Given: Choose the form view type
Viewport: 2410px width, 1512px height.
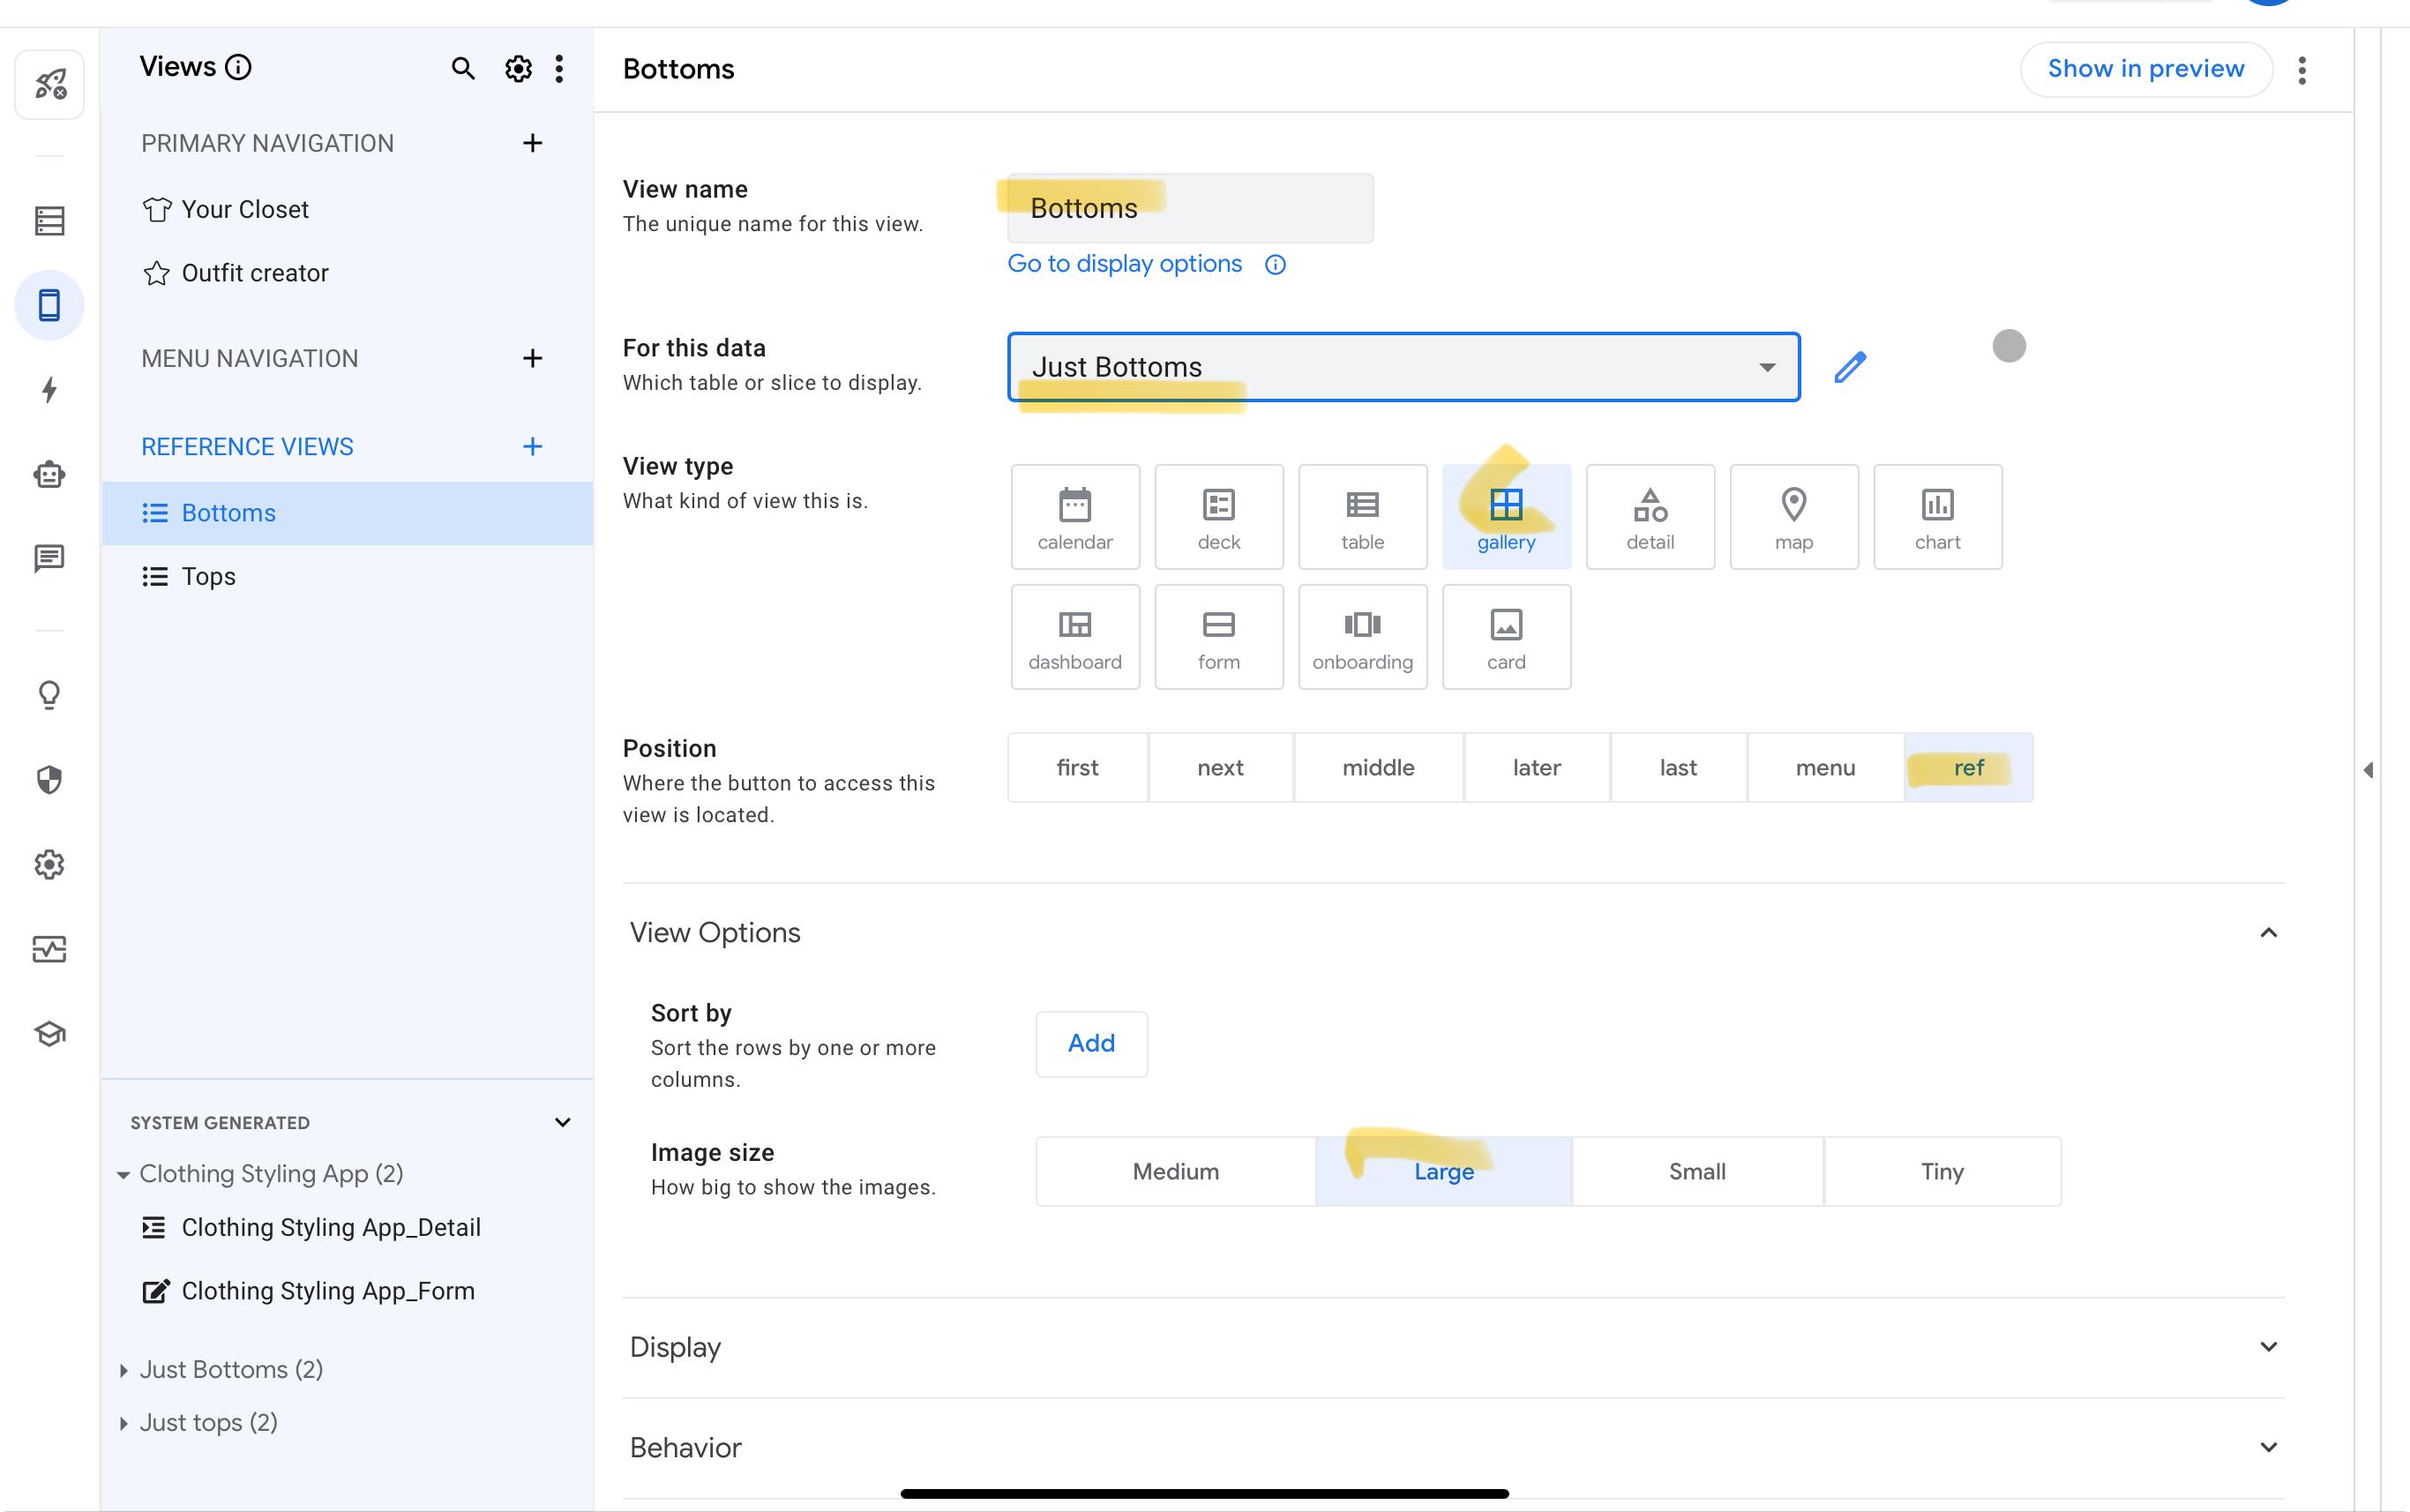Looking at the screenshot, I should click(1219, 637).
